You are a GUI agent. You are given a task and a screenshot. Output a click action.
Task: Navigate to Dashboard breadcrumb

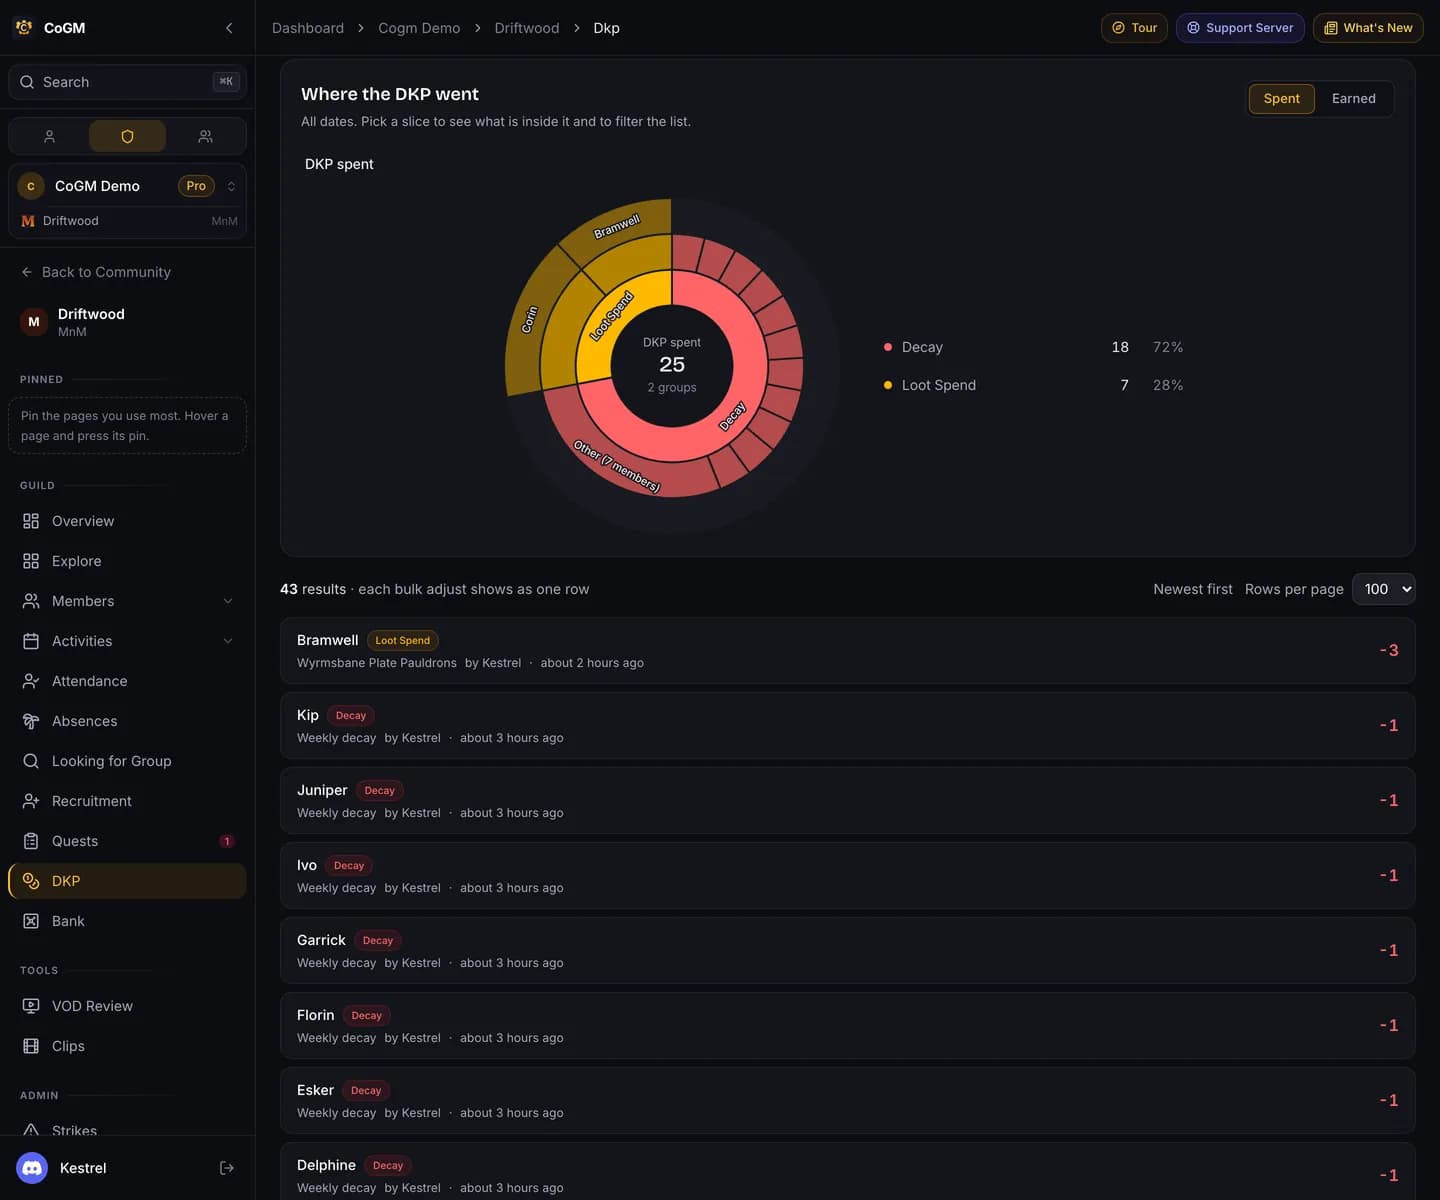308,28
